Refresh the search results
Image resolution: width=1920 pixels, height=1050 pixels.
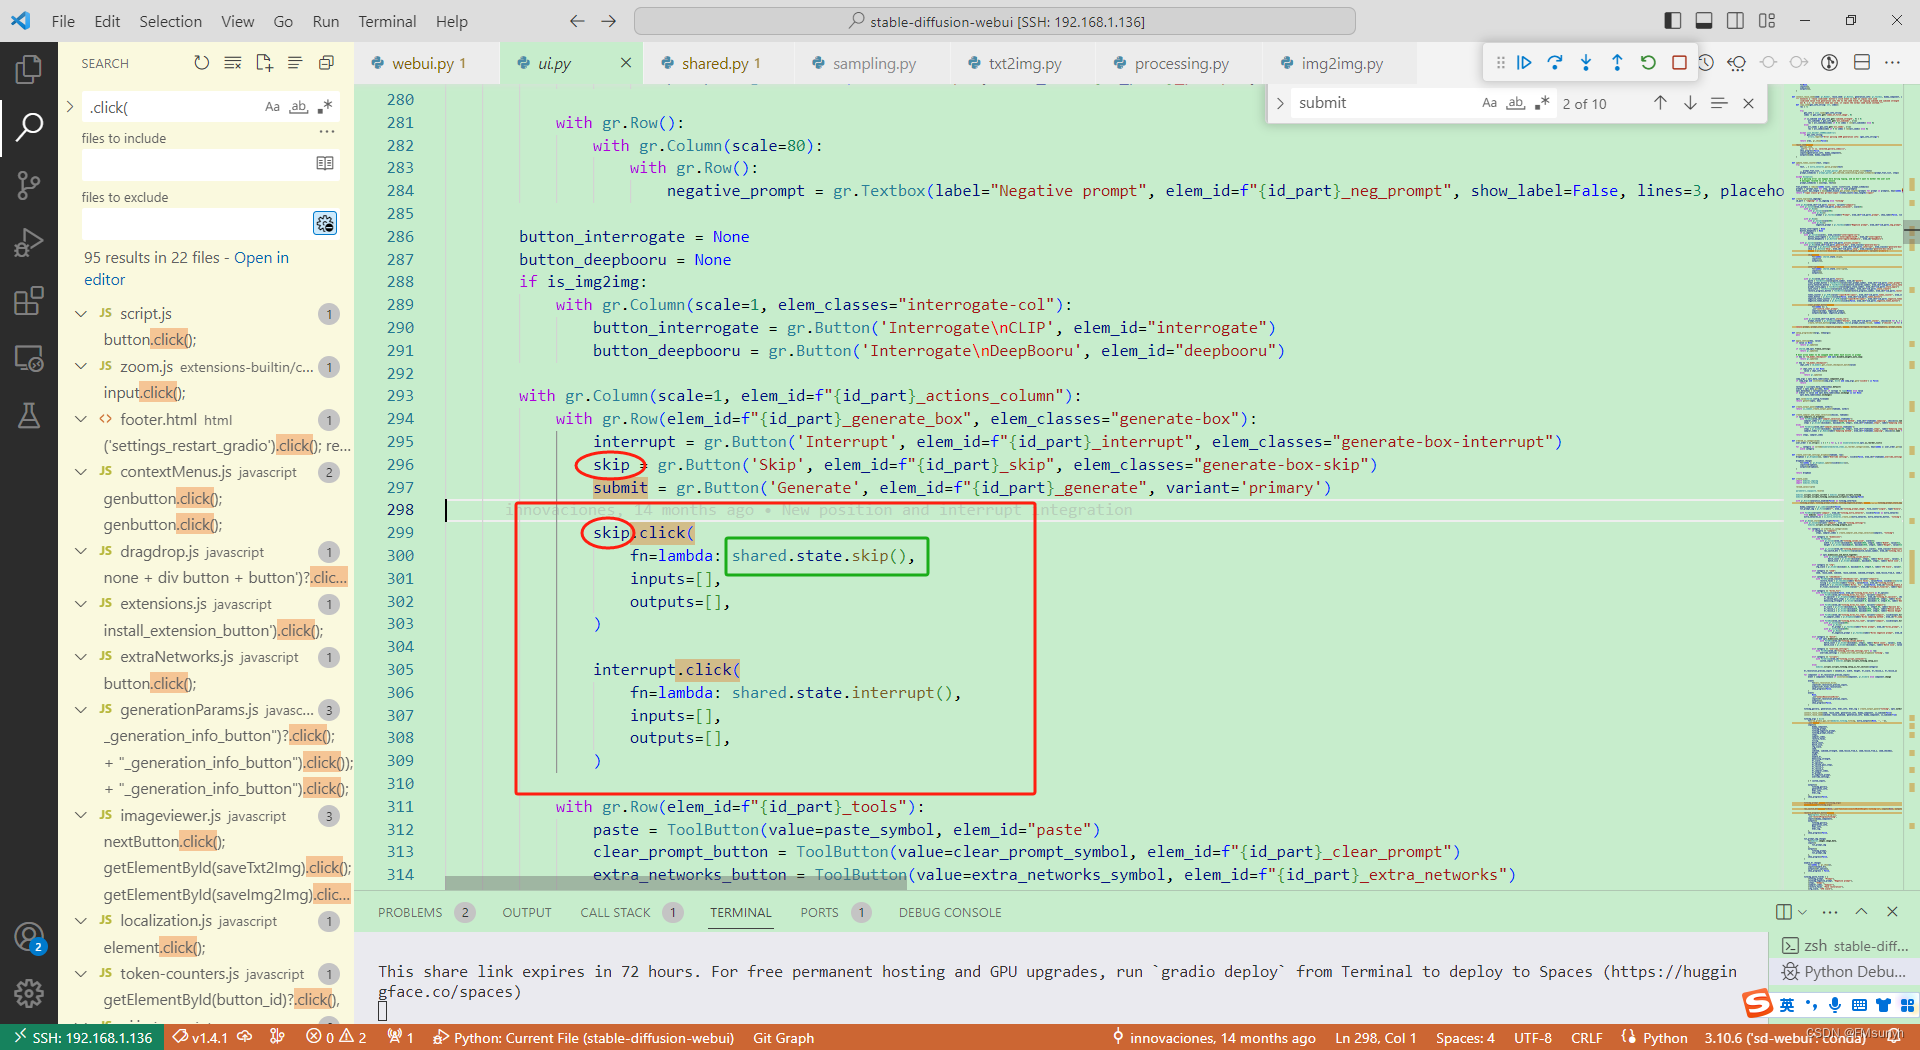pyautogui.click(x=202, y=63)
